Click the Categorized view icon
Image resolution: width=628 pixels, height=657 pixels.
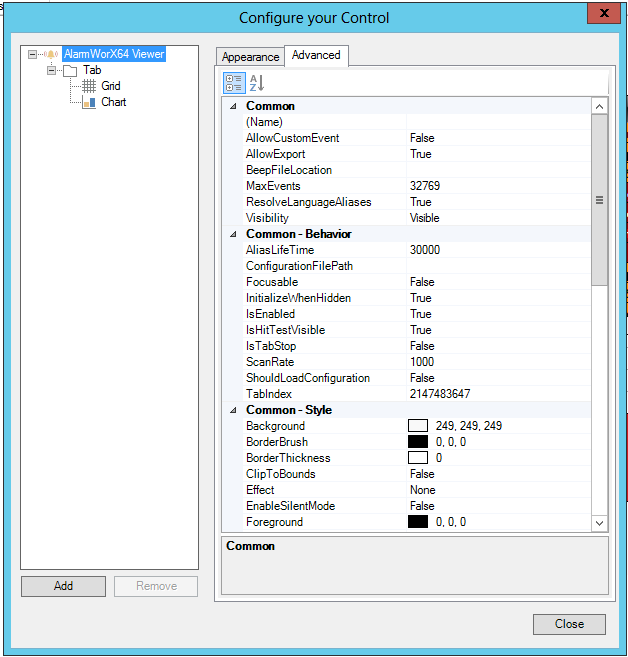[234, 83]
